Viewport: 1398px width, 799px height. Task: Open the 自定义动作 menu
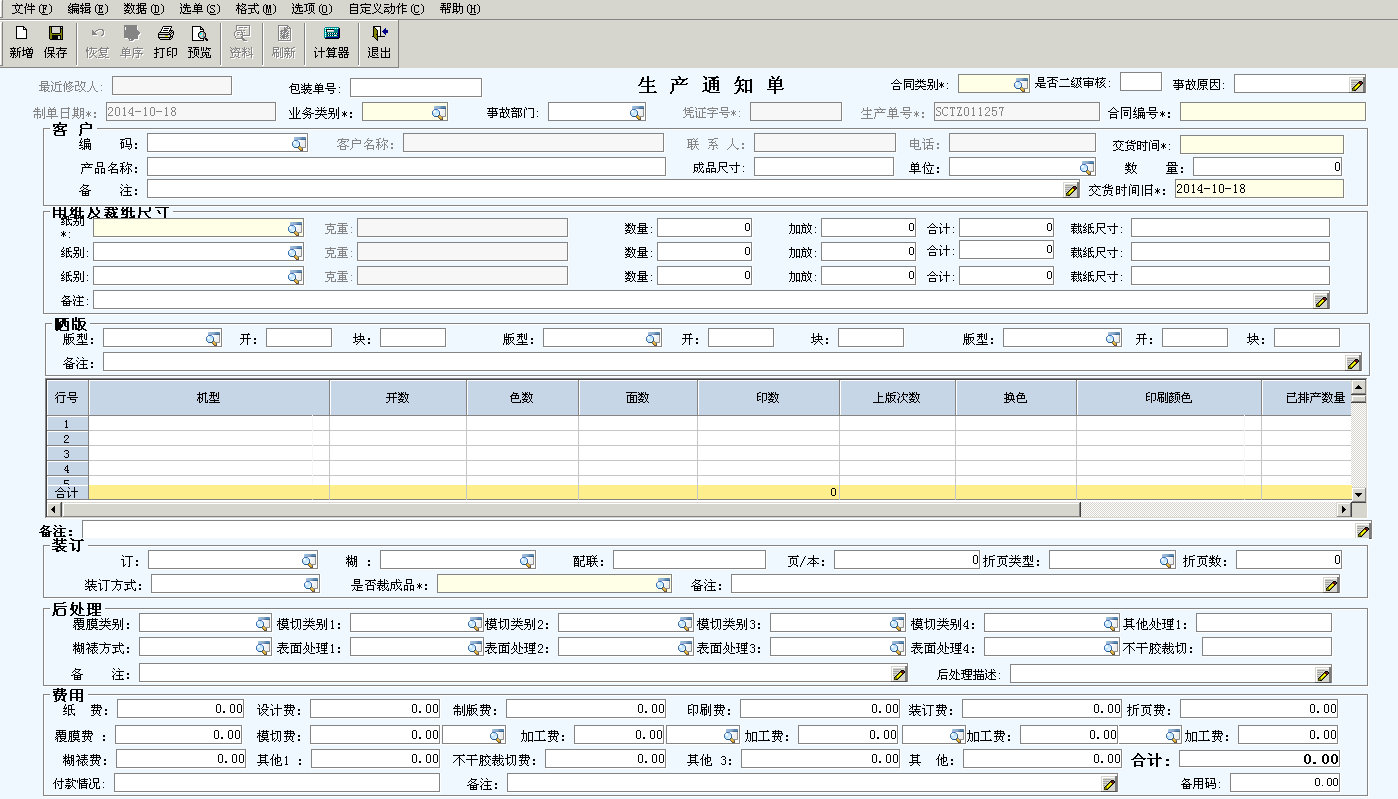(385, 9)
